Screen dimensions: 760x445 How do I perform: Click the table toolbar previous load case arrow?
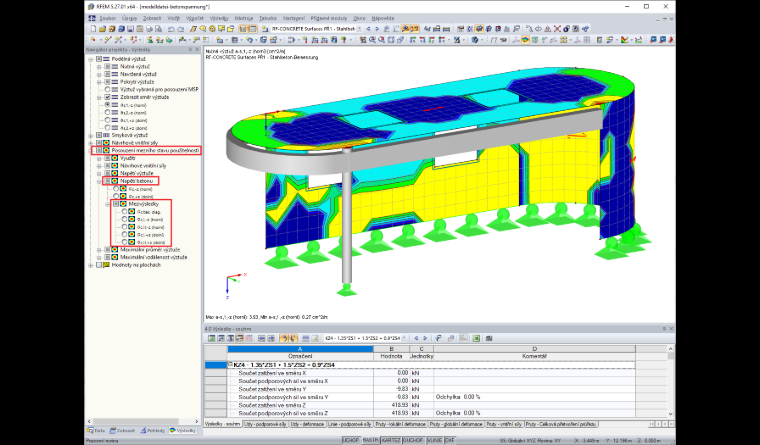tap(416, 338)
